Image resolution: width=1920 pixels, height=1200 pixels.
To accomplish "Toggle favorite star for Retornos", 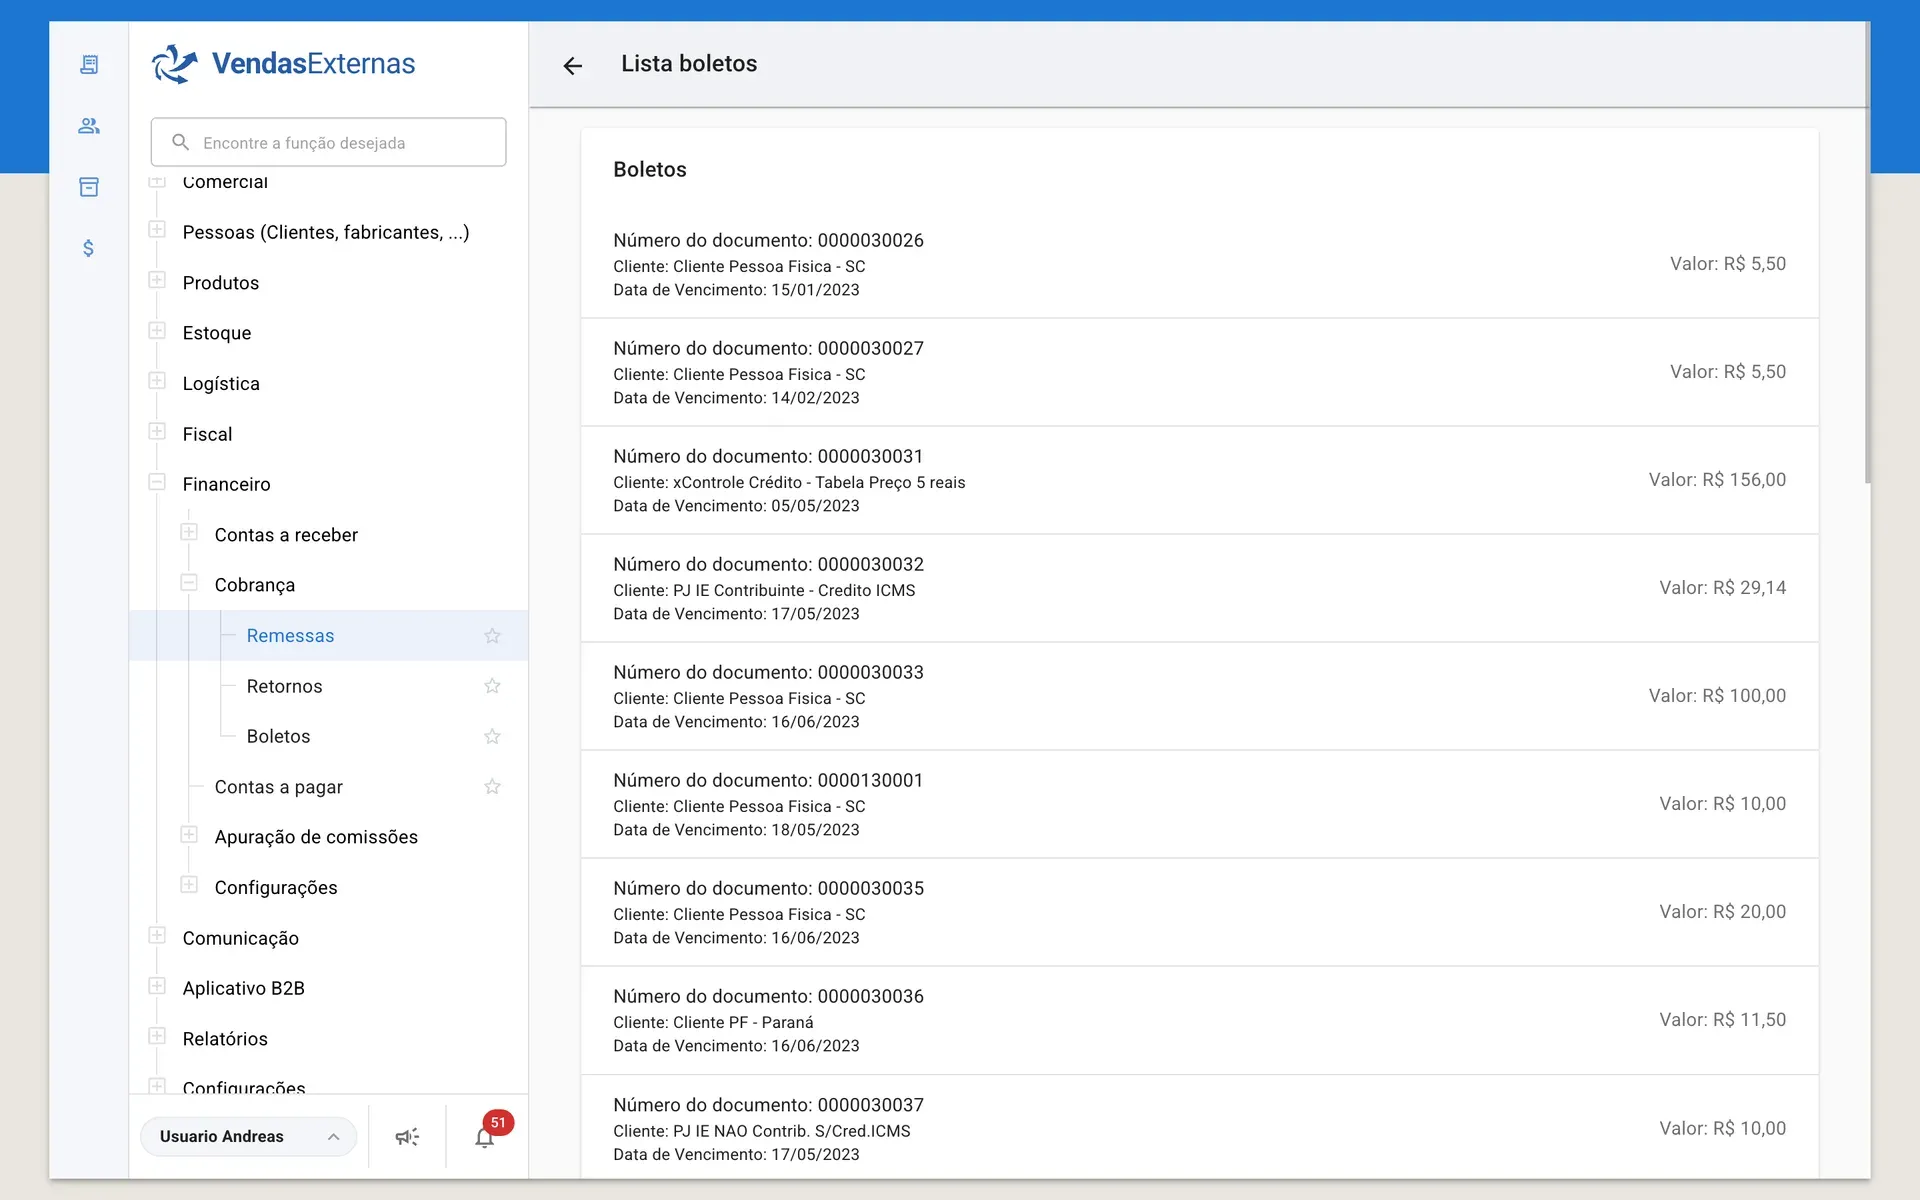I will (492, 686).
